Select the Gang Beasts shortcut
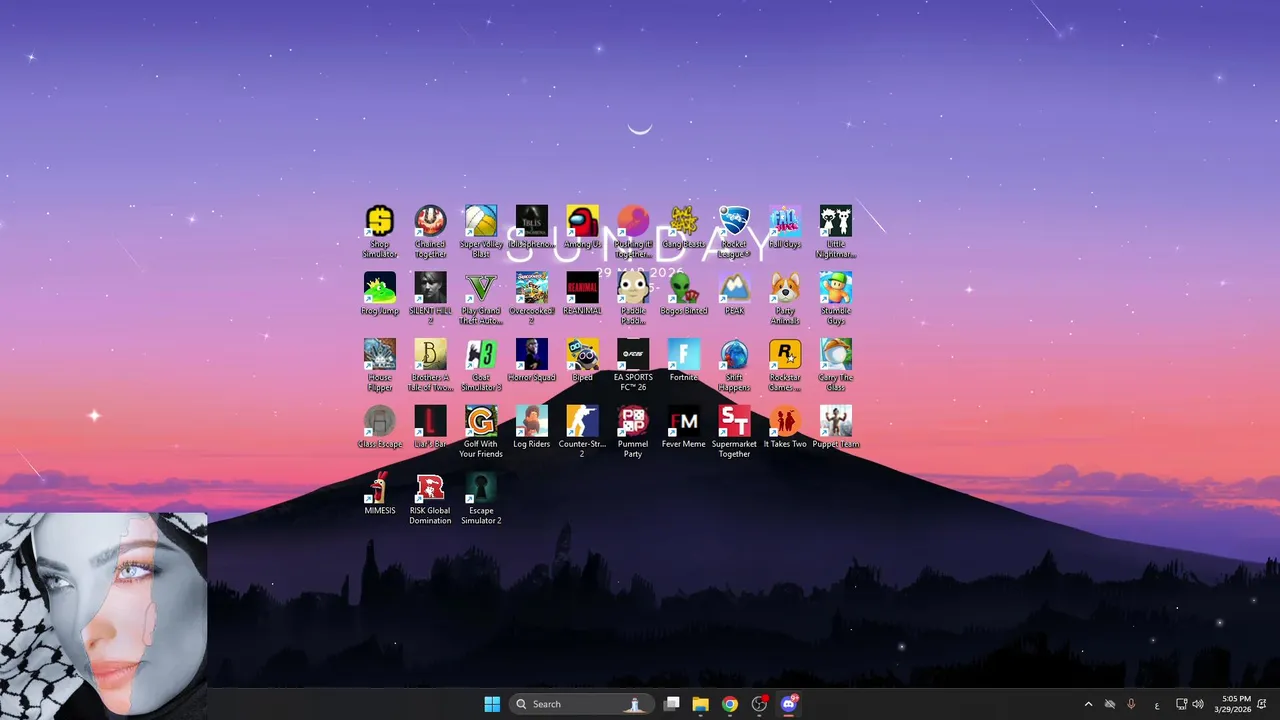This screenshot has width=1280, height=720. tap(683, 227)
